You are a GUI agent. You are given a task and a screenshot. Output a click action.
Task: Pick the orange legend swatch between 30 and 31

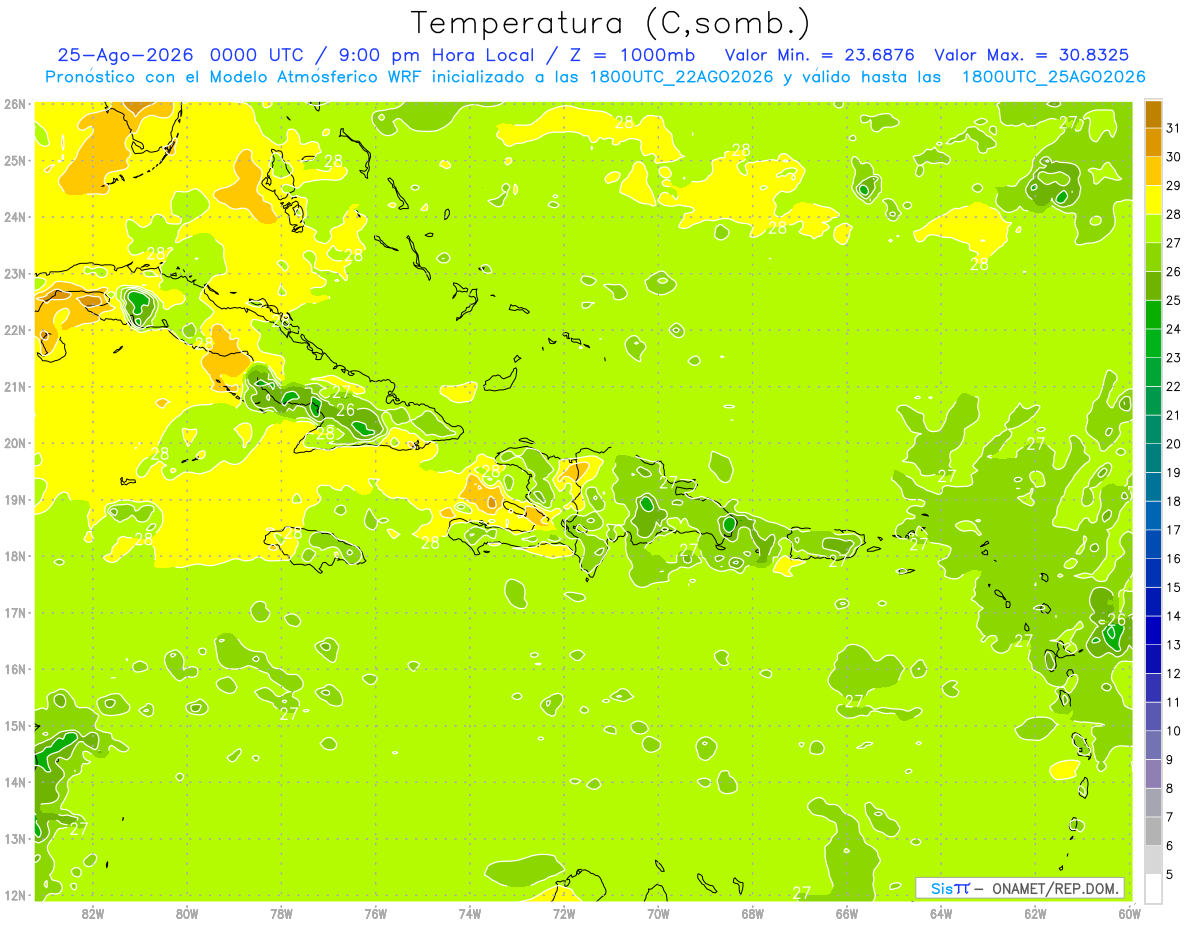coord(1153,143)
